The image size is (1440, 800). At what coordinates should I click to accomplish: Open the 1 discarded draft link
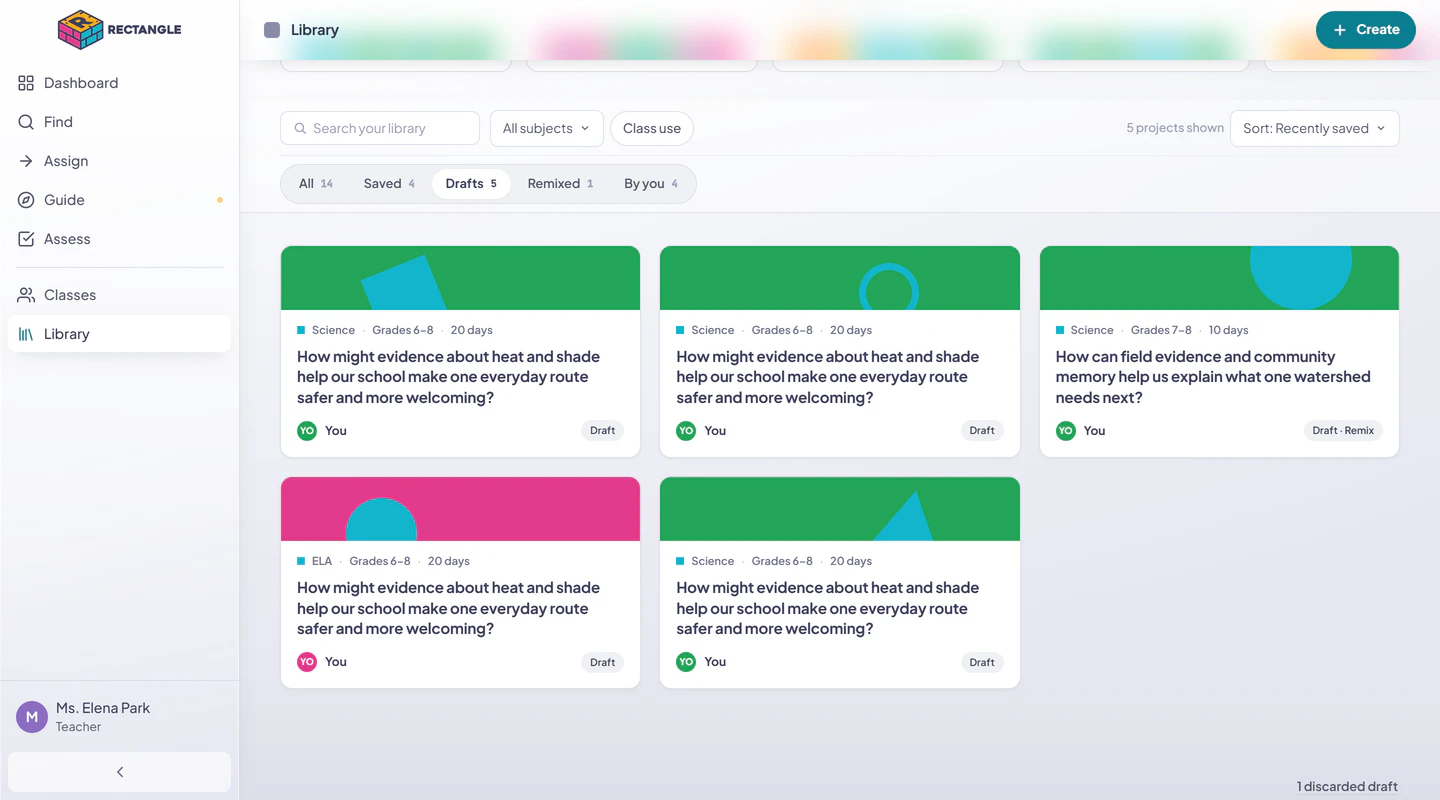(1347, 786)
